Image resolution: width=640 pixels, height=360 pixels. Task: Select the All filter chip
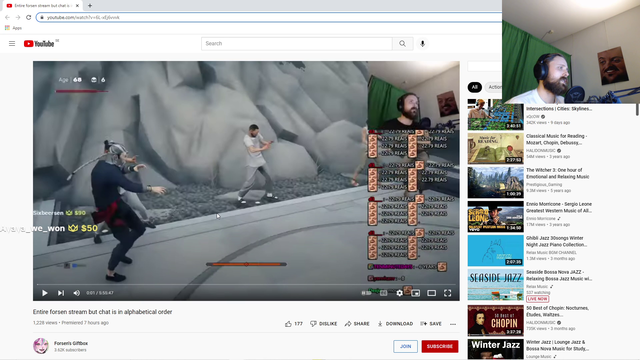coord(474,87)
